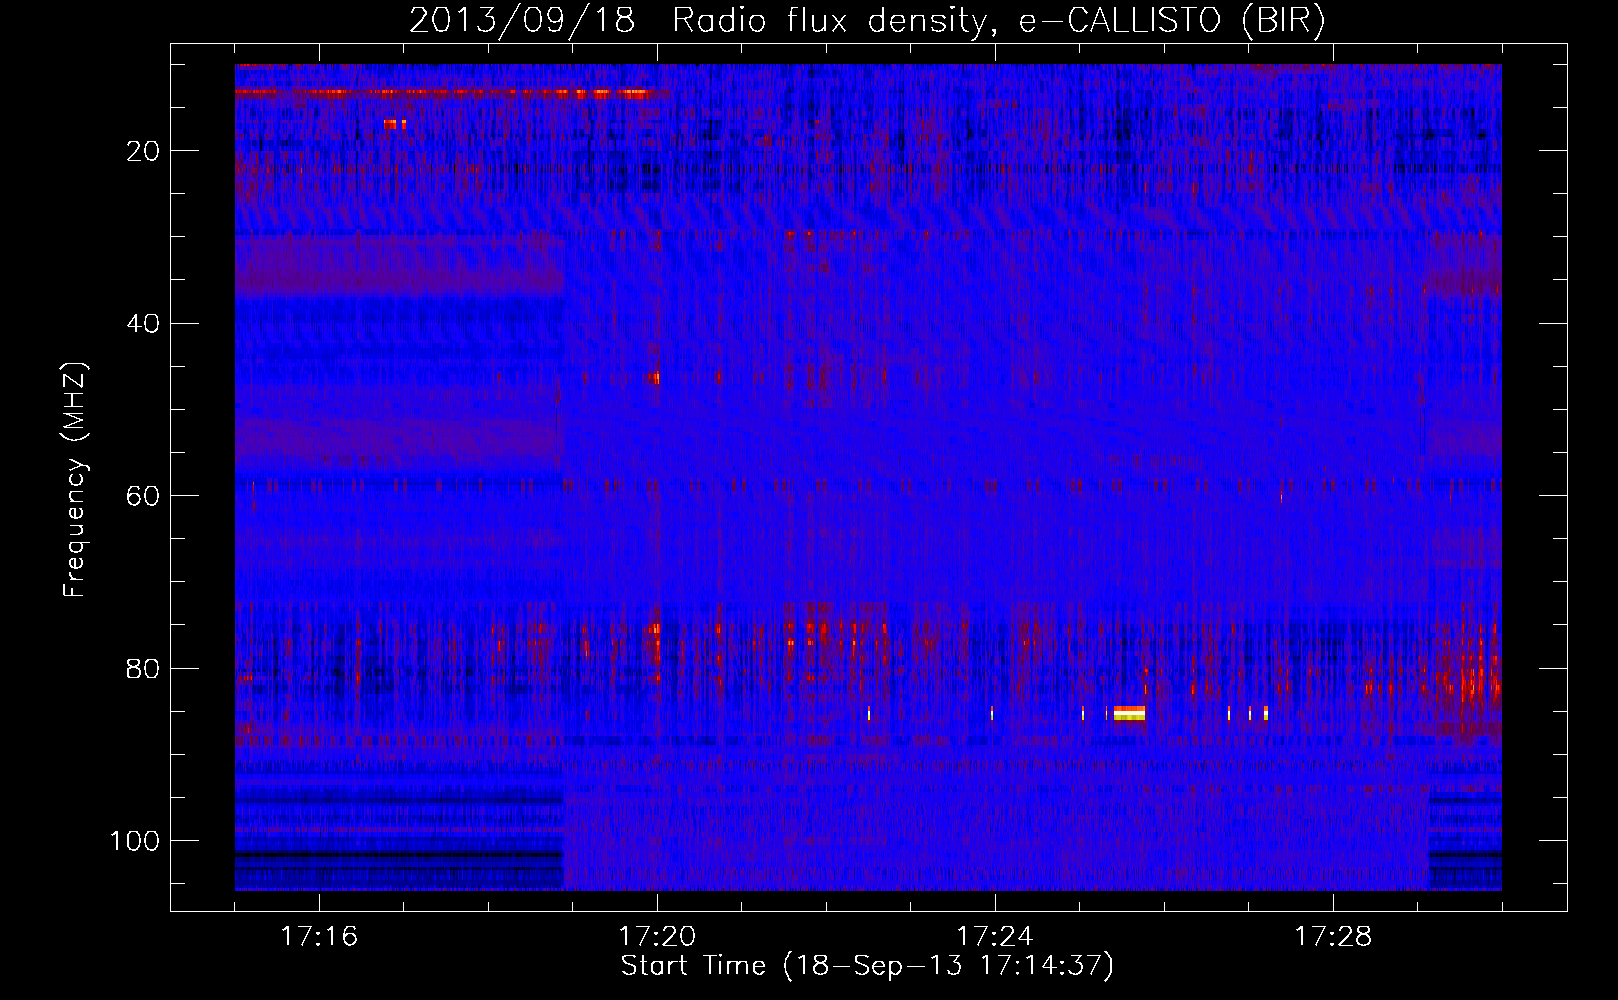Click the 'Start Time (18-Sep-13 17:14:37)' label
1618x1000 pixels.
click(x=867, y=966)
